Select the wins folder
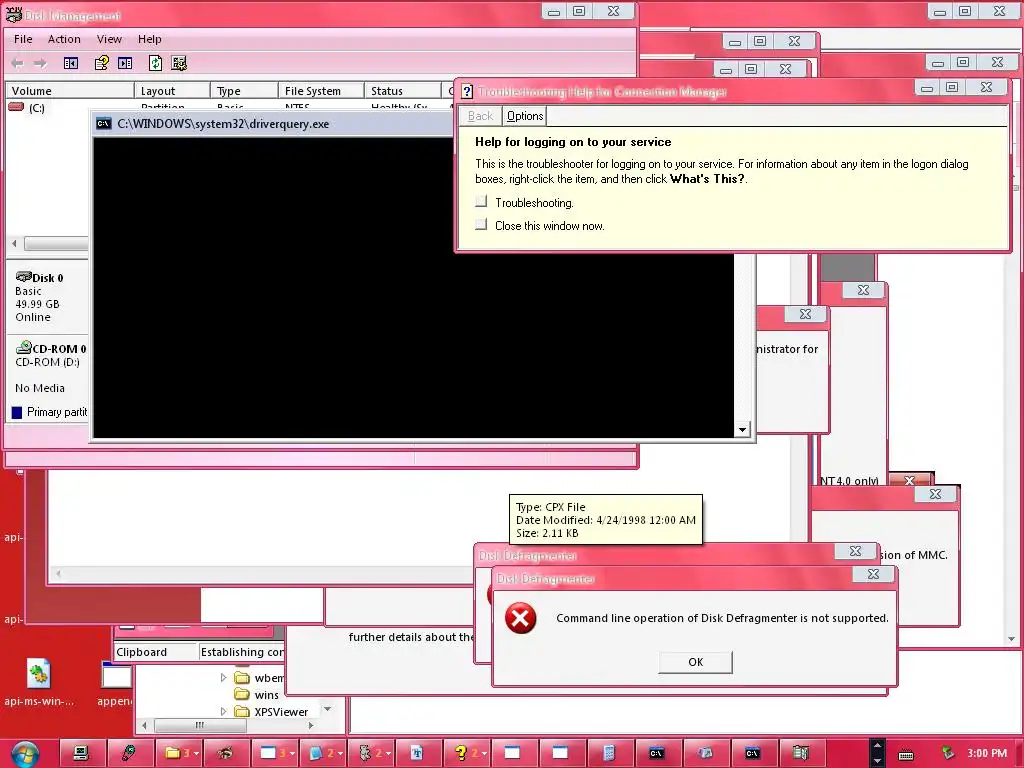 pyautogui.click(x=256, y=695)
